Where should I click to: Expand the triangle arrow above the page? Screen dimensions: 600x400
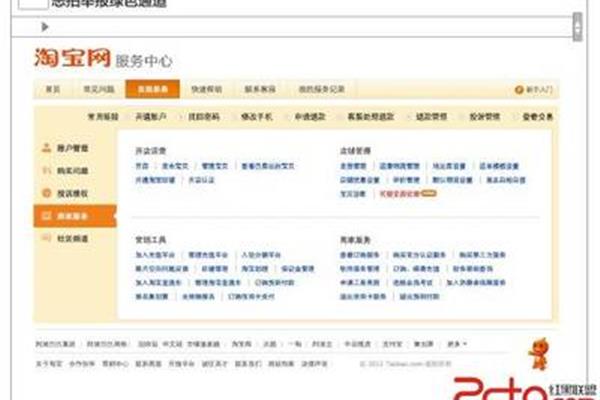[x=45, y=27]
